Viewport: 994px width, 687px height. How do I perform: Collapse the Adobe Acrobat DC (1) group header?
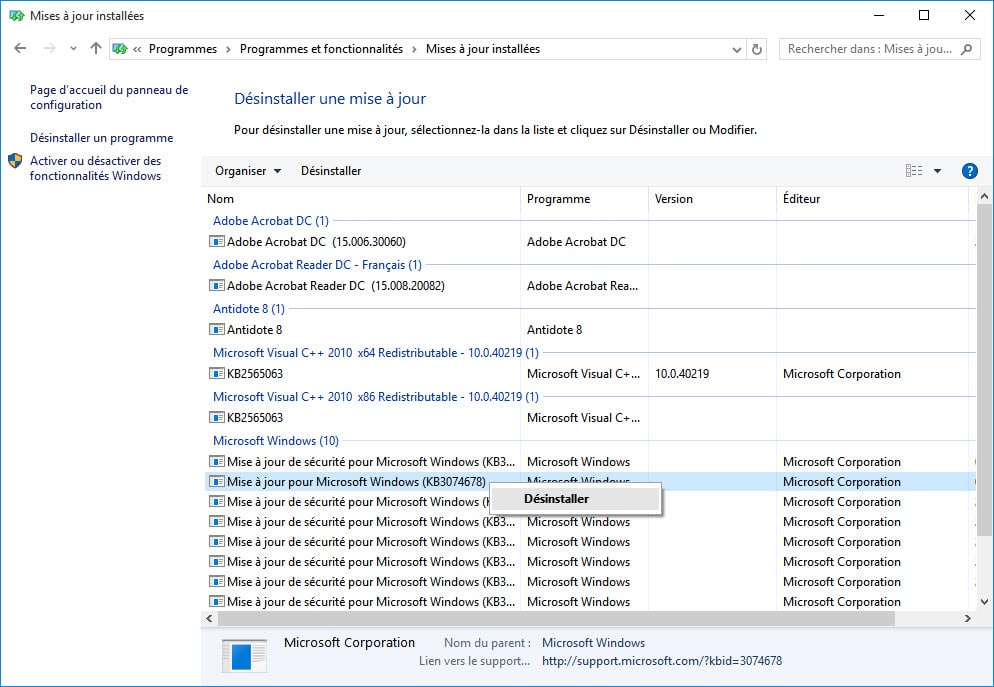click(x=271, y=221)
